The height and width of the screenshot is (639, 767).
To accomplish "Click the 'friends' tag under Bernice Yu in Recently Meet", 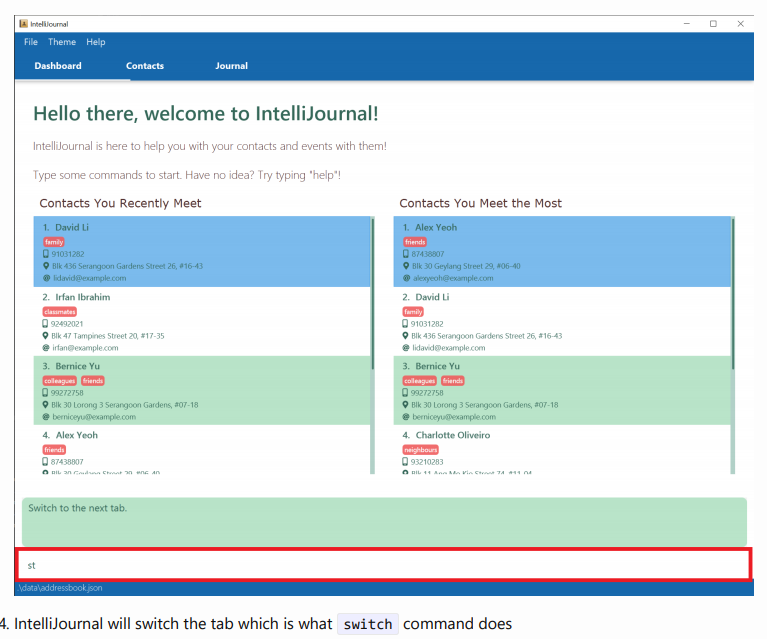I will (x=93, y=381).
